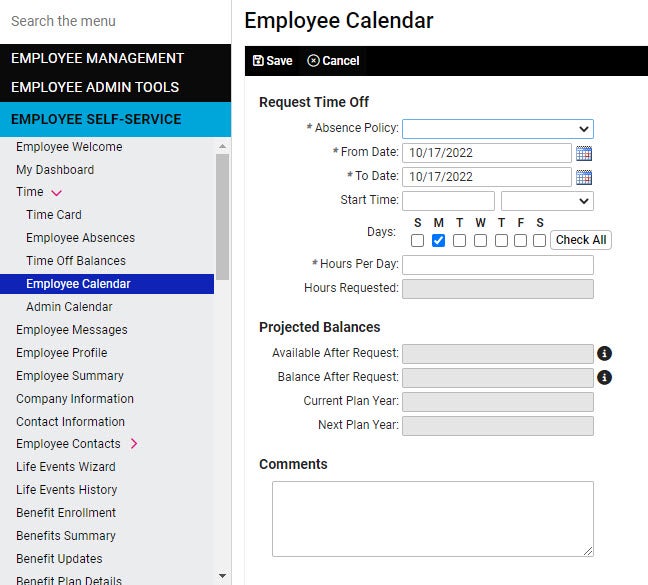Collapse the Time menu chevron
The image size is (648, 585).
(57, 193)
